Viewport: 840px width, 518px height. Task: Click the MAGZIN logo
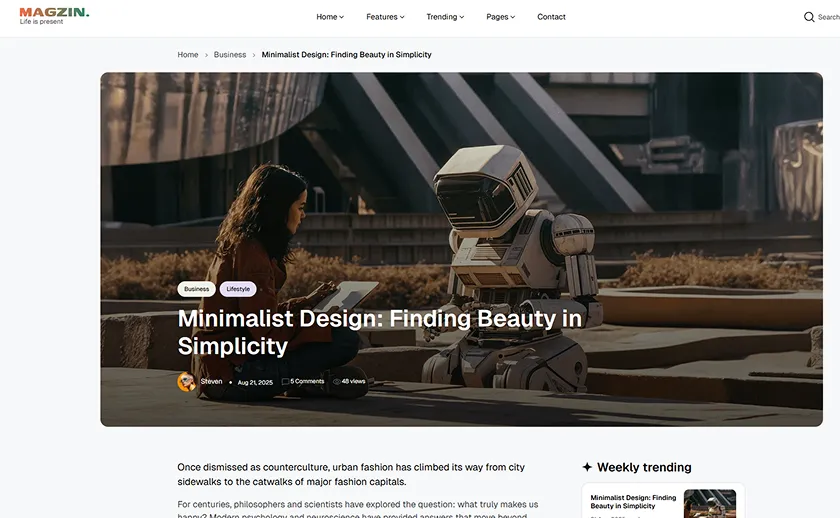click(x=54, y=15)
